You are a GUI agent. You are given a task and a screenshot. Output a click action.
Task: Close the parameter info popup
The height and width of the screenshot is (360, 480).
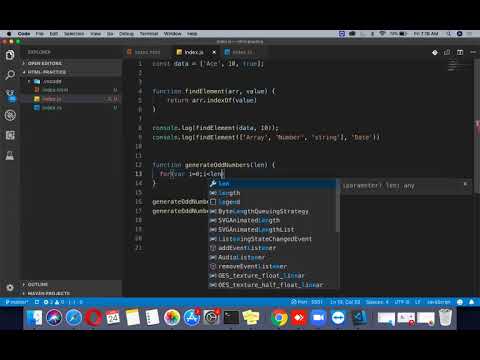(x=465, y=184)
